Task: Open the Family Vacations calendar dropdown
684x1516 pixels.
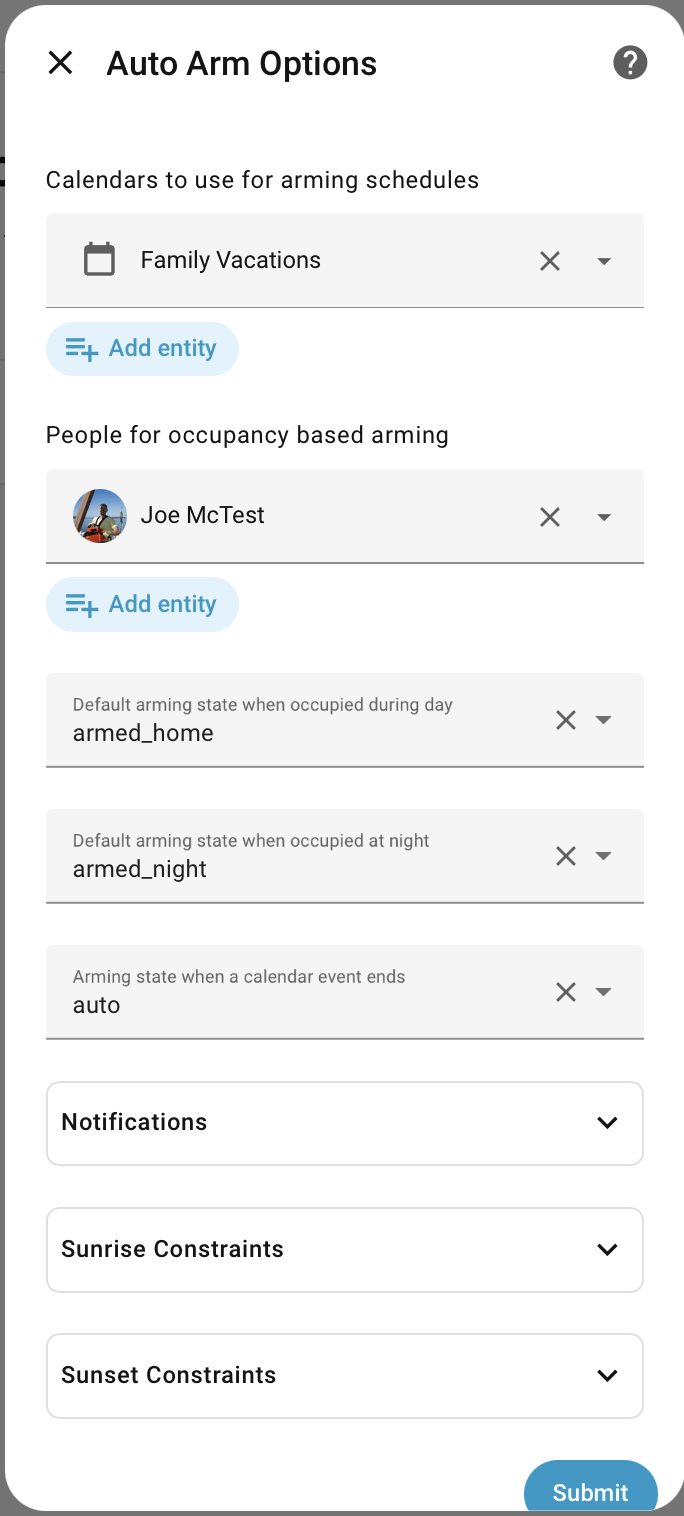Action: 604,260
